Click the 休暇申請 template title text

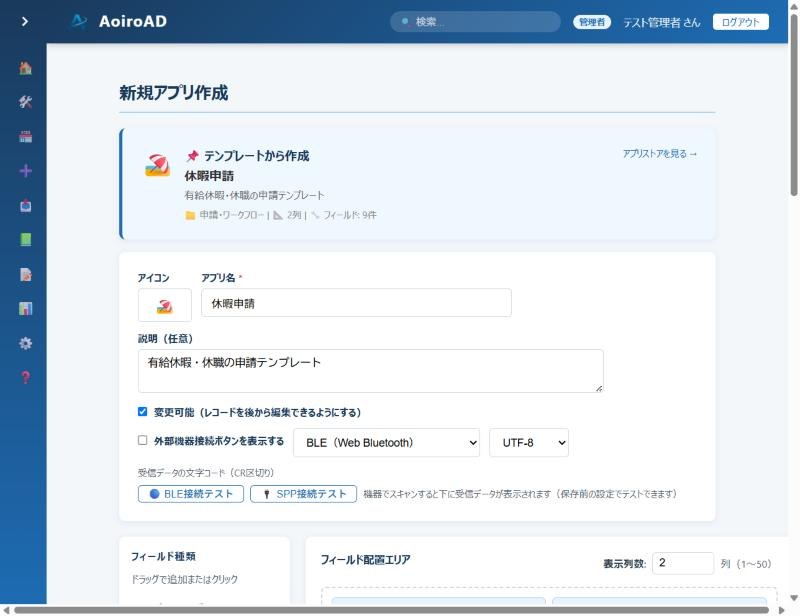click(x=209, y=176)
